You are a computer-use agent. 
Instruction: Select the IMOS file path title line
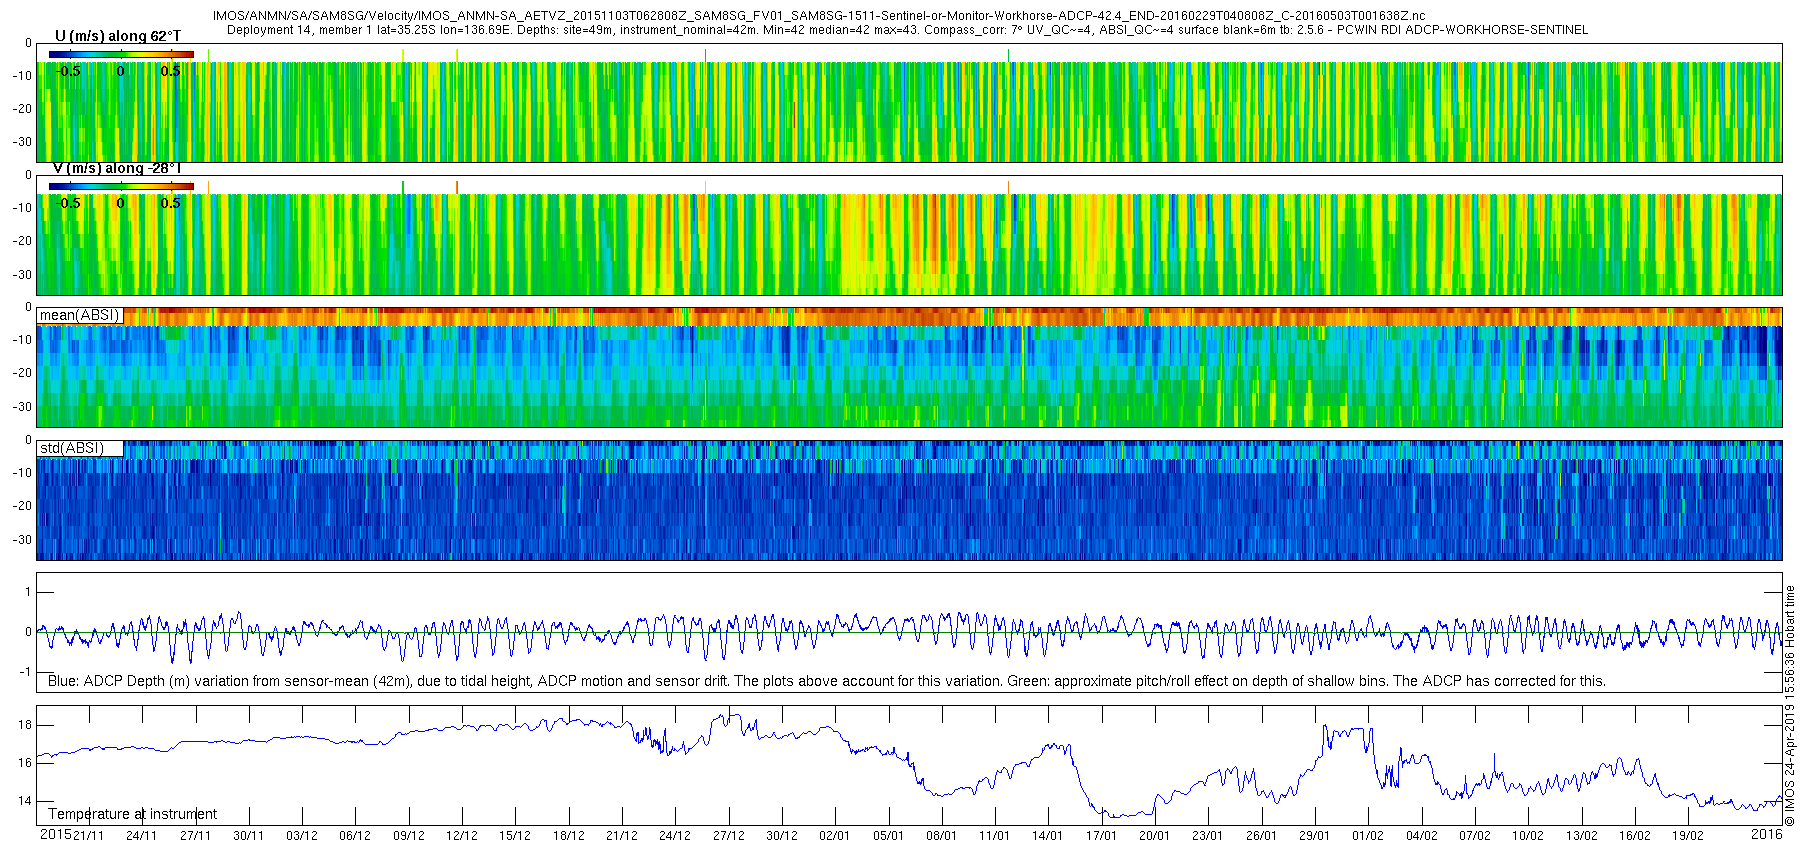(x=819, y=16)
